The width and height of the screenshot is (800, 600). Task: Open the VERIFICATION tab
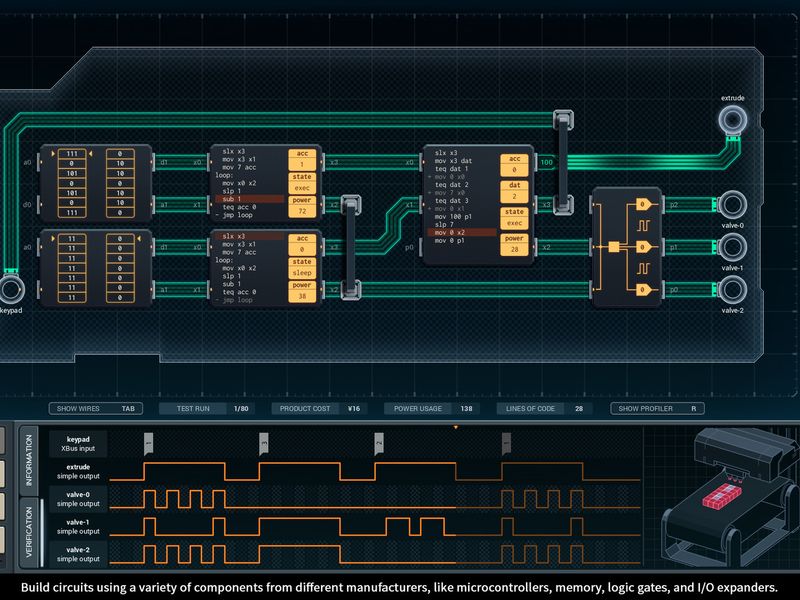click(29, 532)
